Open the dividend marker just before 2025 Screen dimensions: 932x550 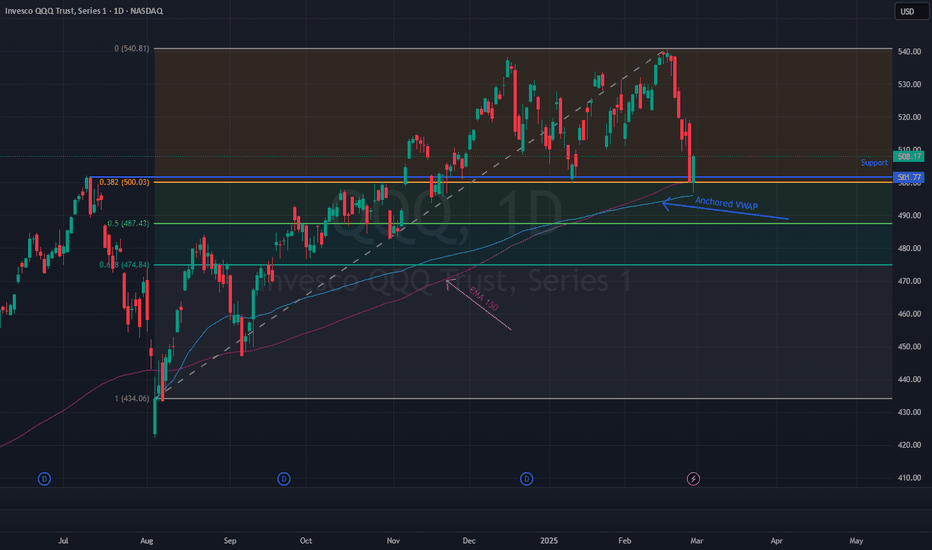527,479
